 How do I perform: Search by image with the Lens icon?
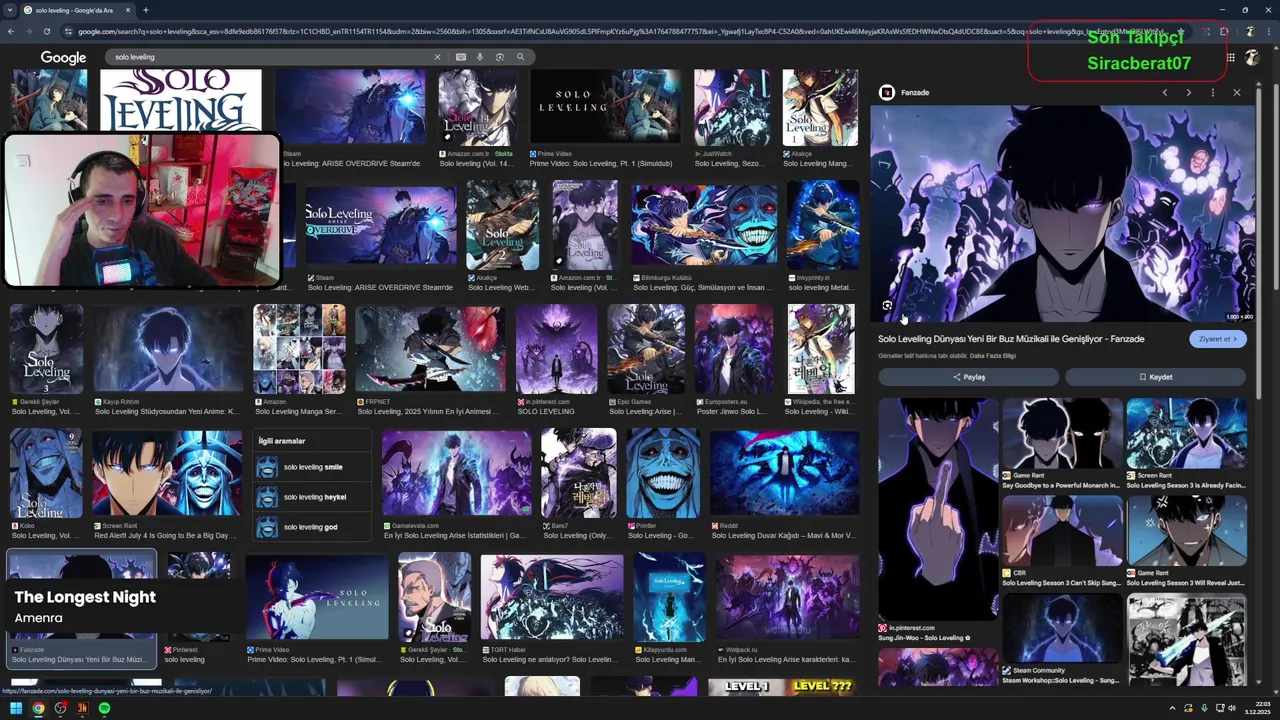[x=500, y=57]
